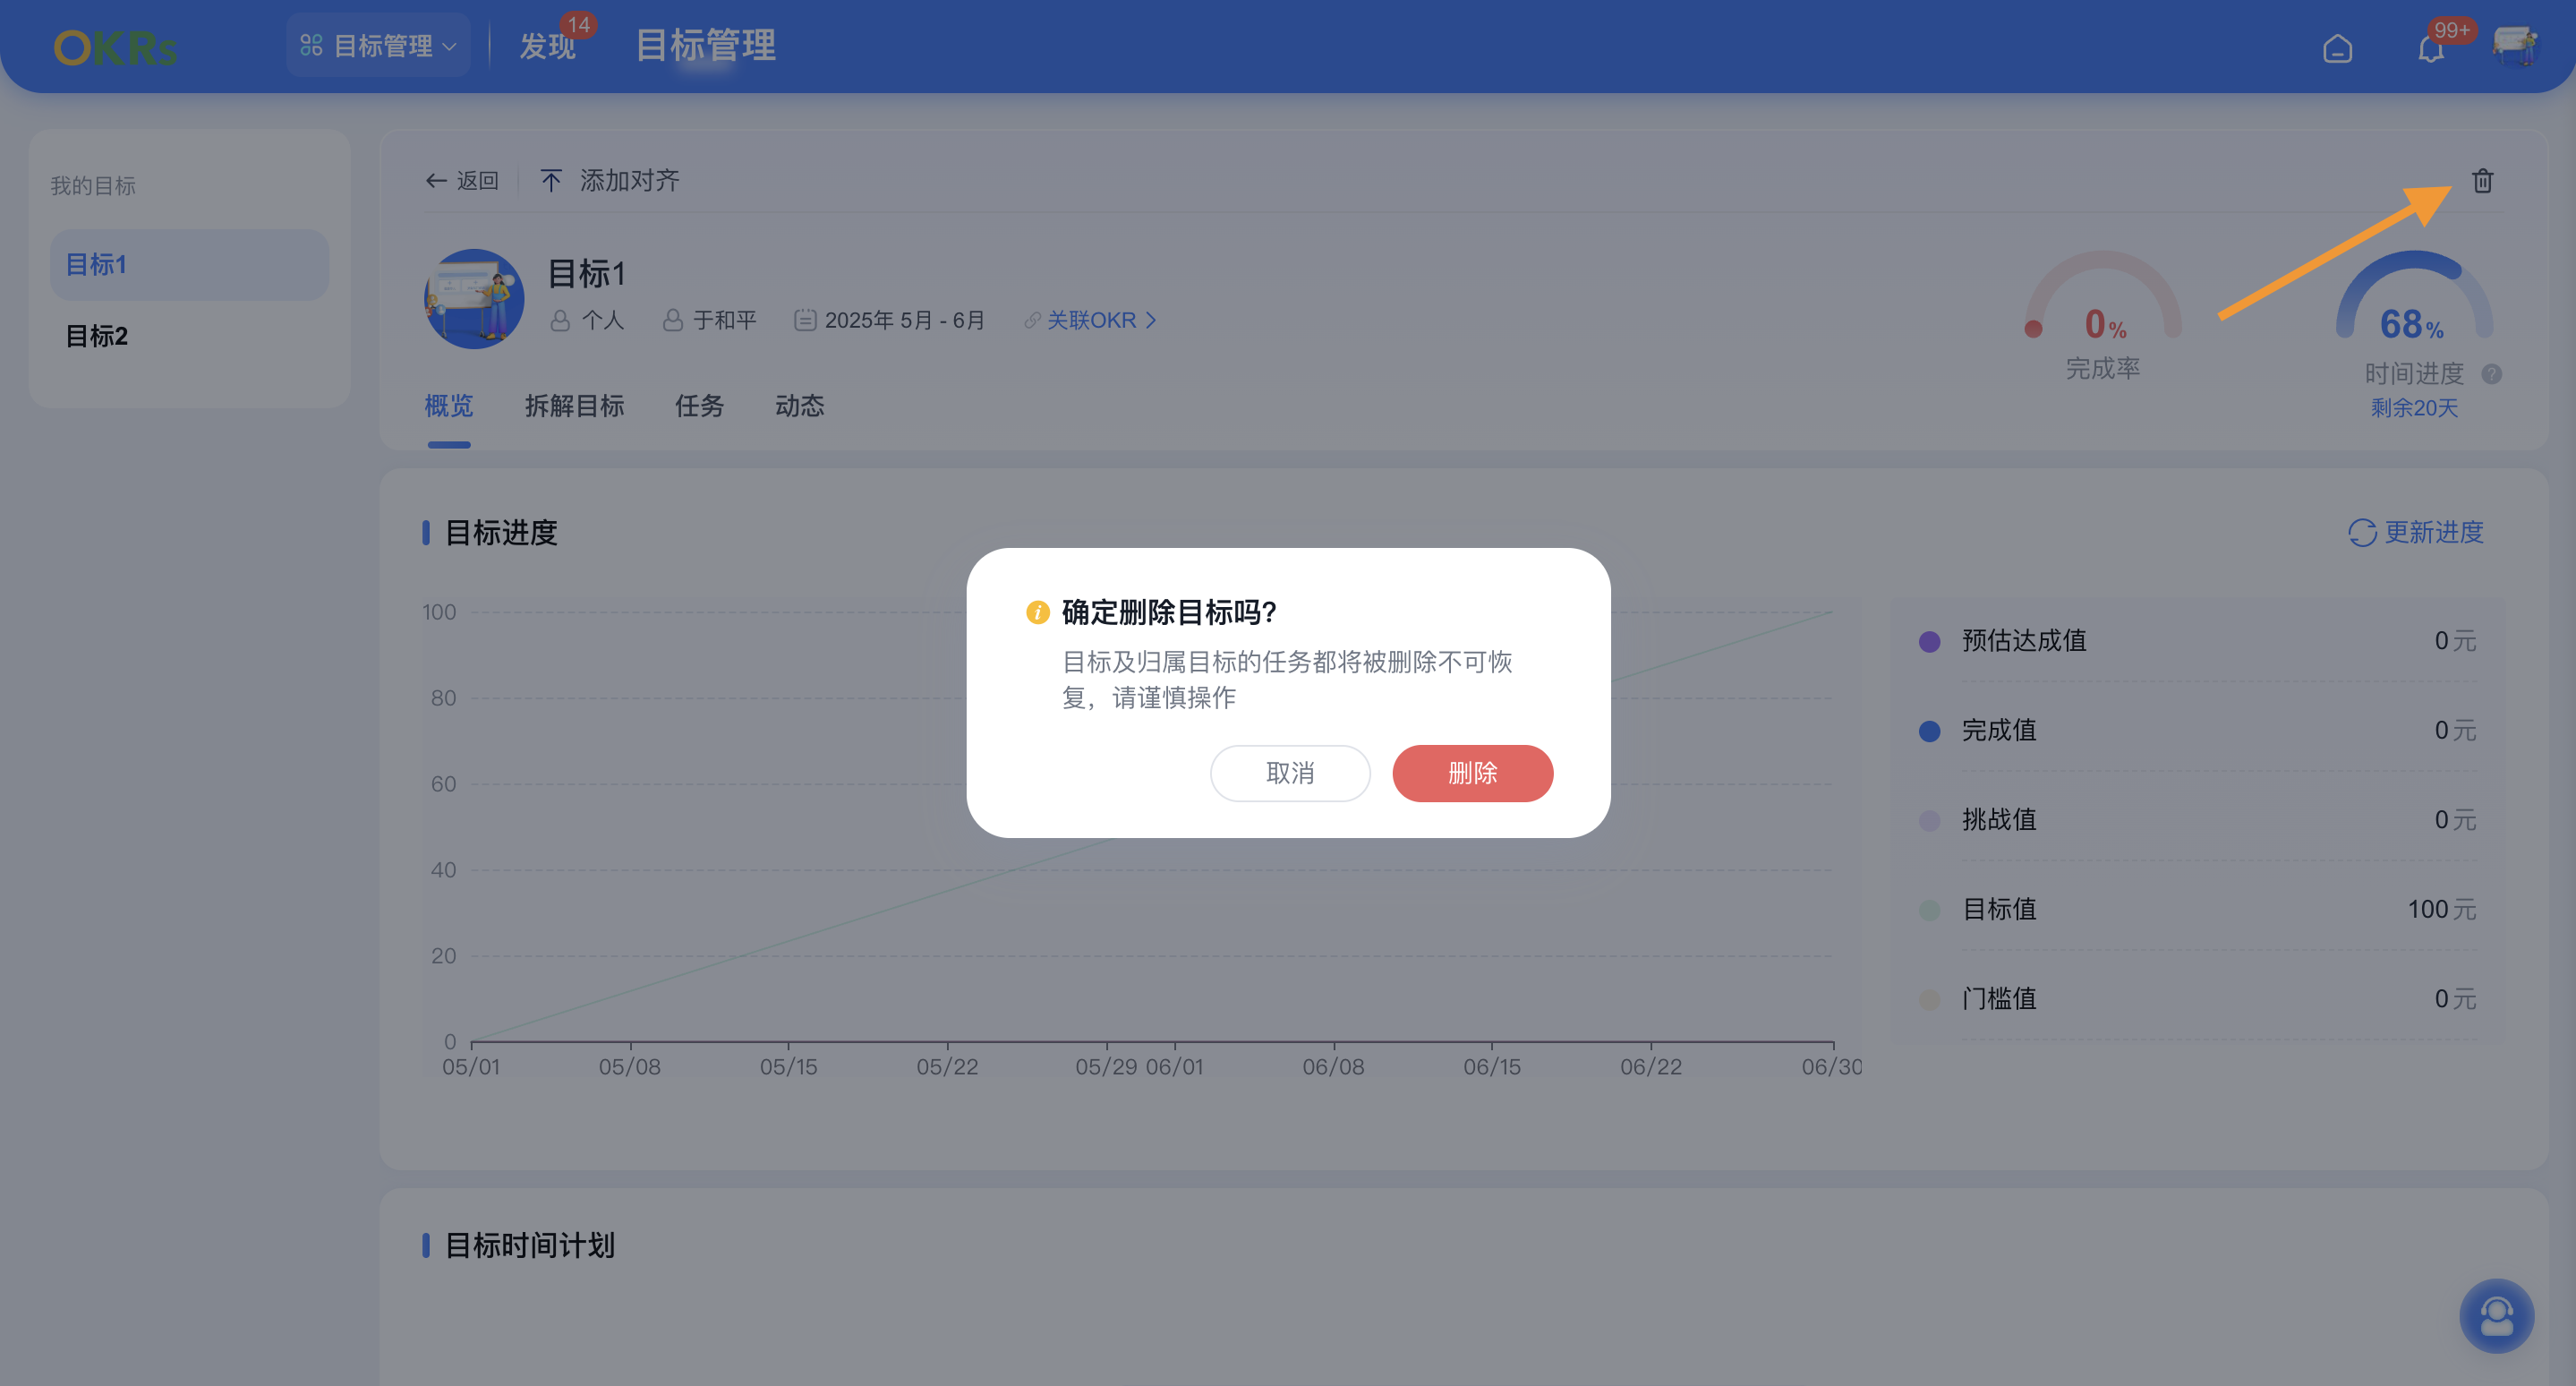The width and height of the screenshot is (2576, 1386).
Task: Click the red 删除 button
Action: 1472,773
